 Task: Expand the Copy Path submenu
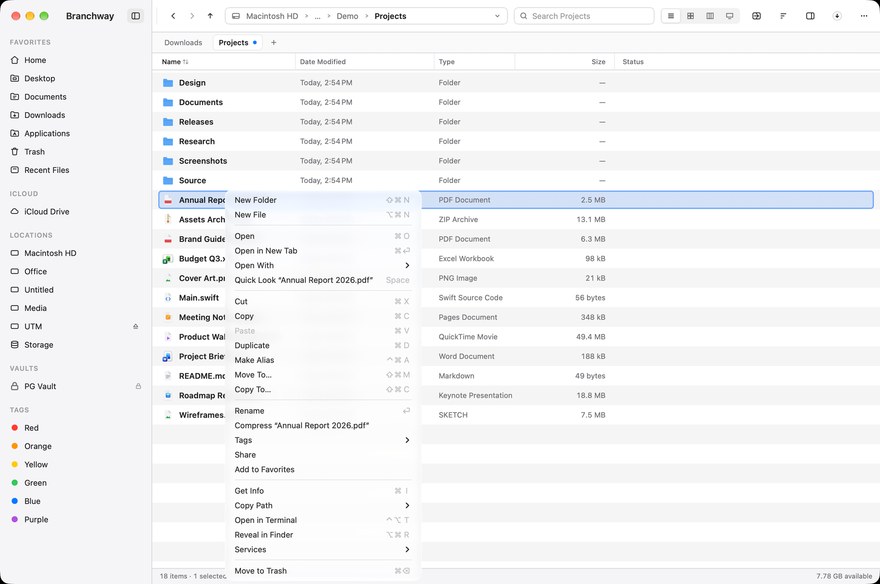322,505
